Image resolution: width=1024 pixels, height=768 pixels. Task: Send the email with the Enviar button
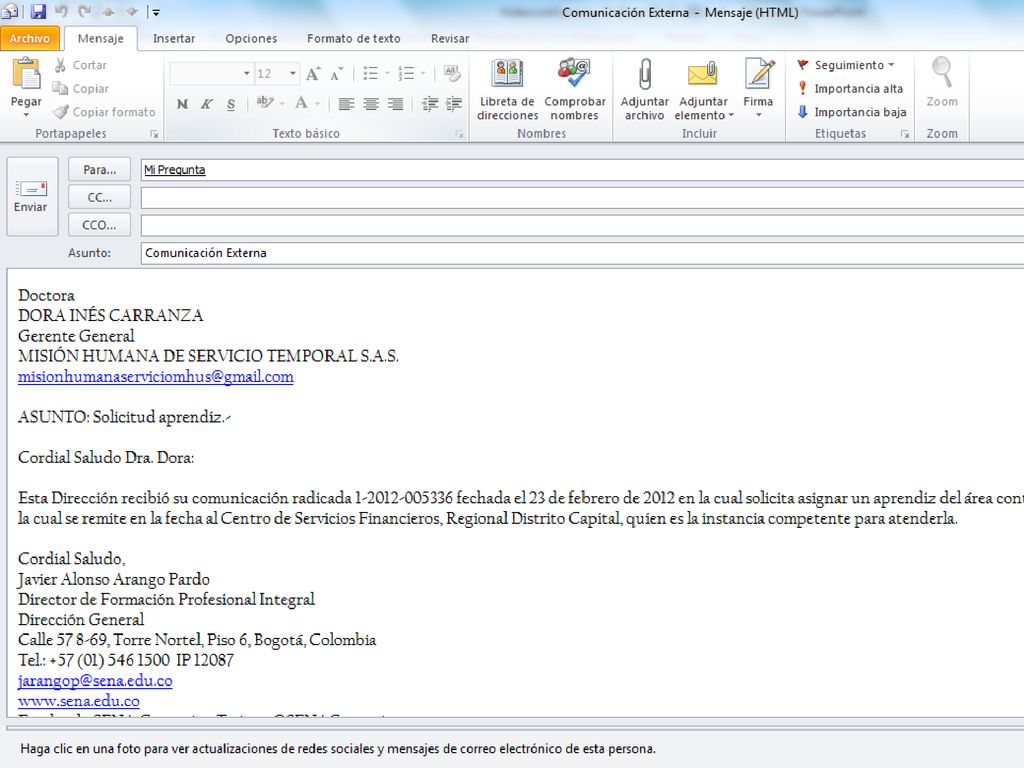(31, 197)
